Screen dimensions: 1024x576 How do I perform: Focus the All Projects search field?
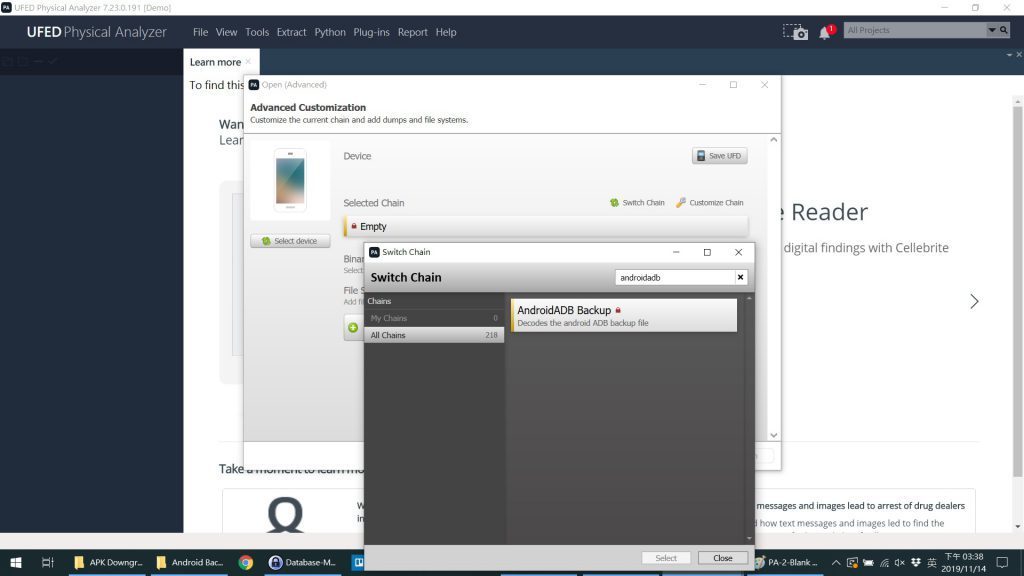916,30
